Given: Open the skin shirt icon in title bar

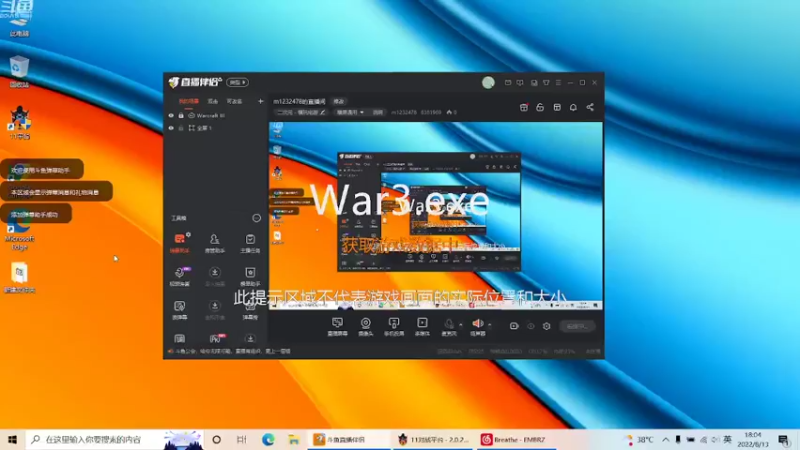Looking at the screenshot, I should (x=546, y=83).
